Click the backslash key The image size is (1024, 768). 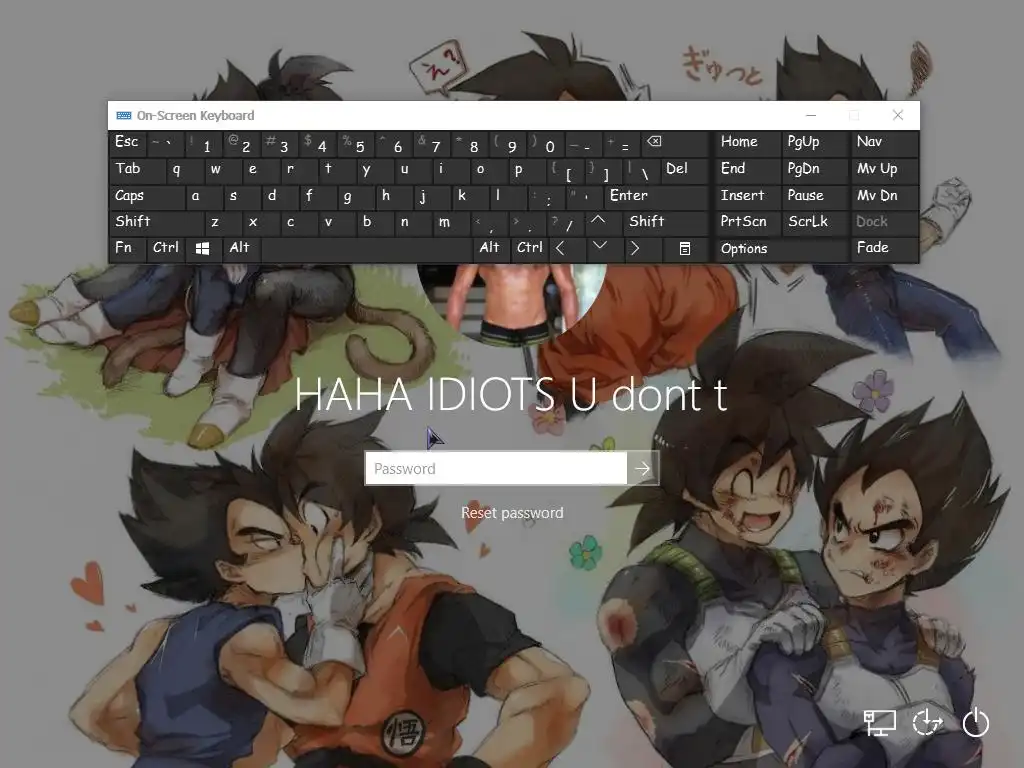click(x=642, y=170)
